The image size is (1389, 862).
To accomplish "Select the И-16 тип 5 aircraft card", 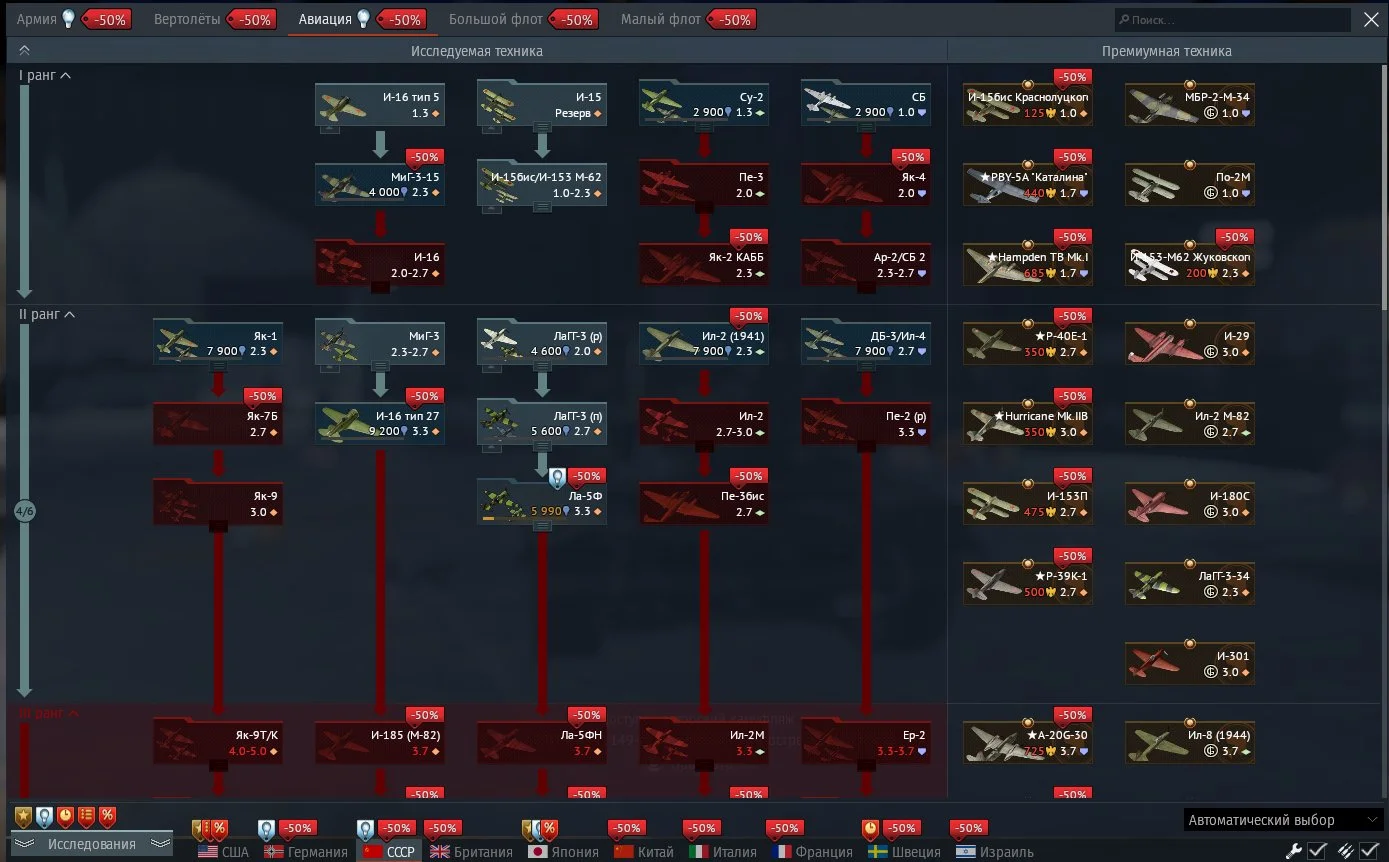I will (x=380, y=104).
